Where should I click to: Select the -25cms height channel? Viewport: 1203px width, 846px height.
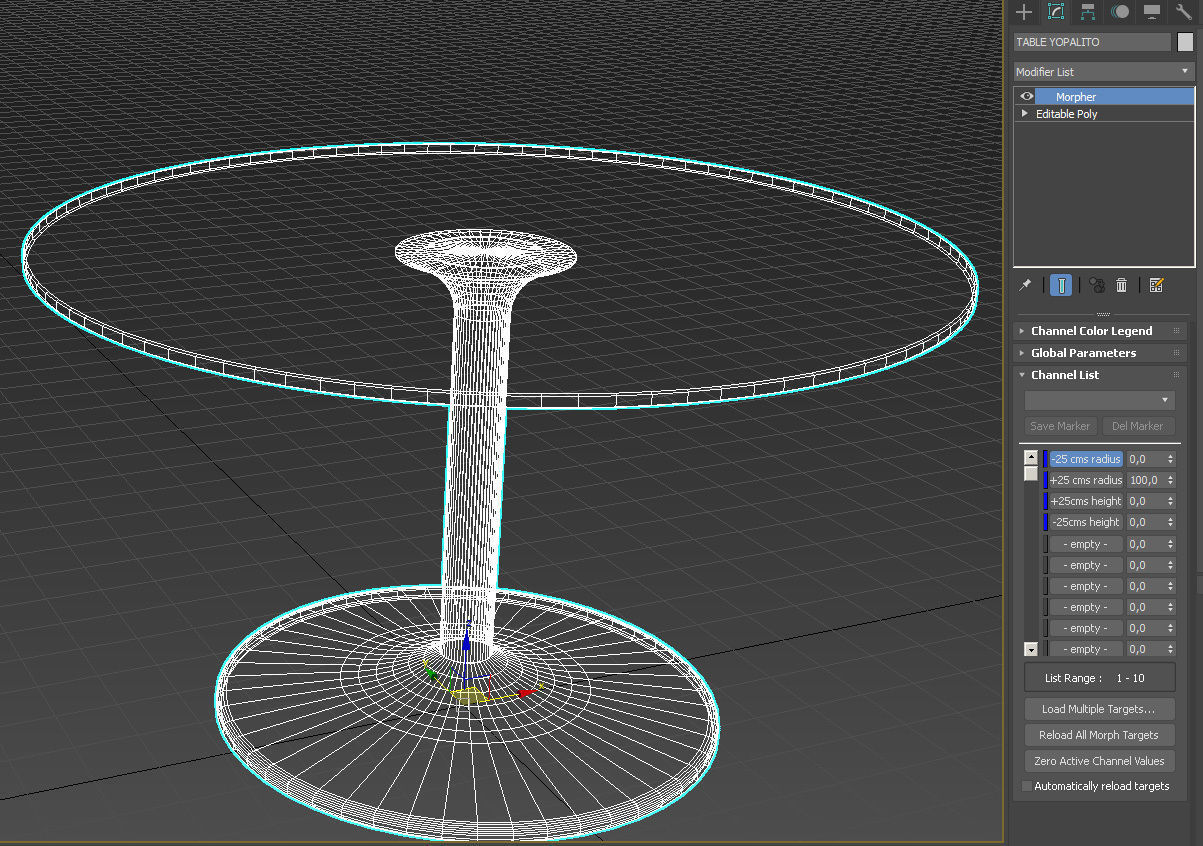[1085, 522]
